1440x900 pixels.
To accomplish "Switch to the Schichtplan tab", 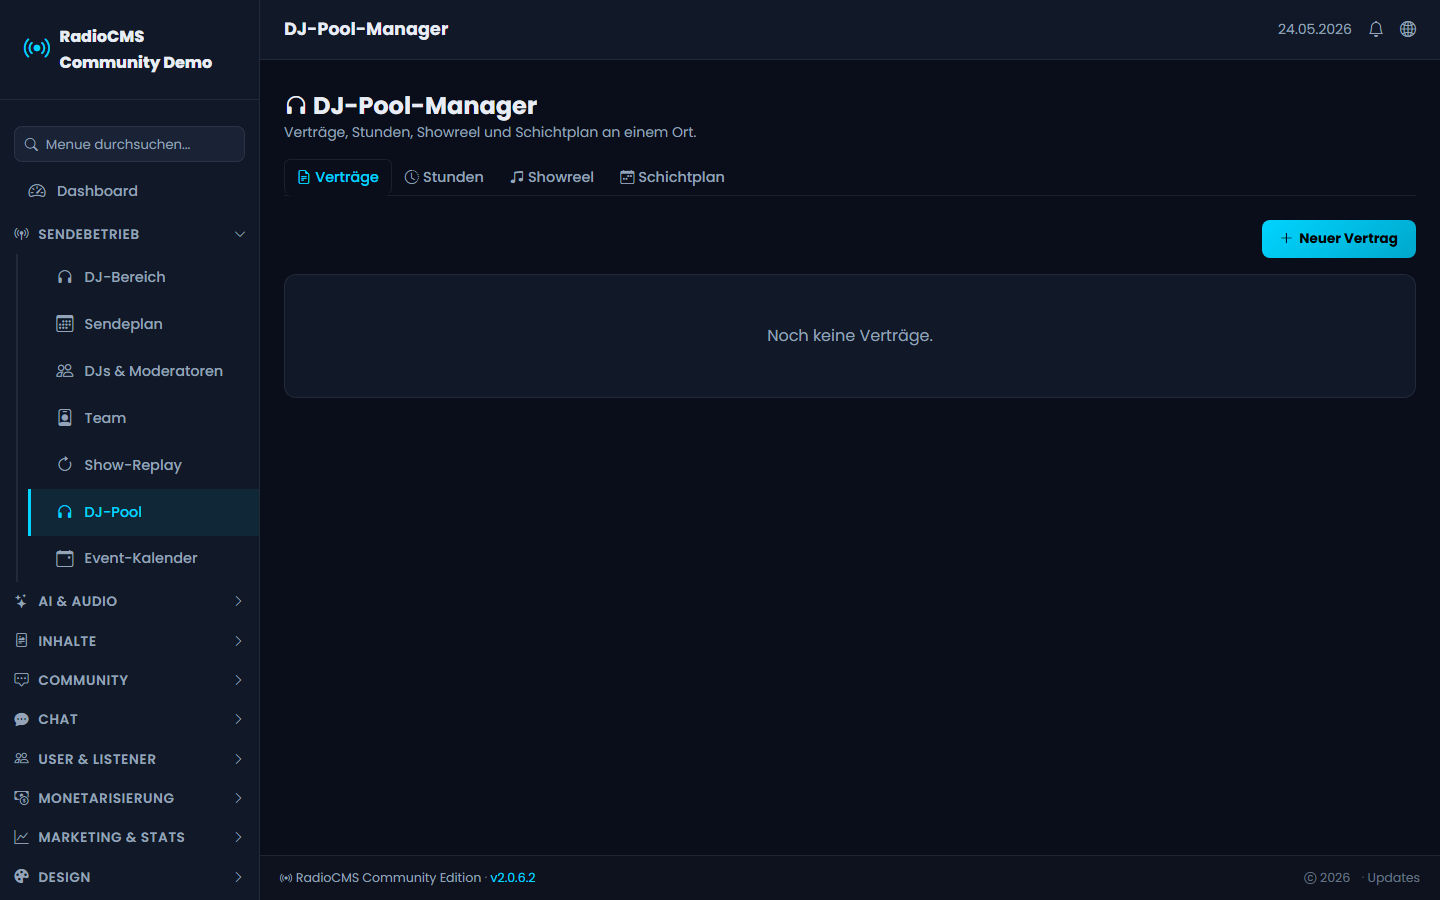I will tap(672, 177).
